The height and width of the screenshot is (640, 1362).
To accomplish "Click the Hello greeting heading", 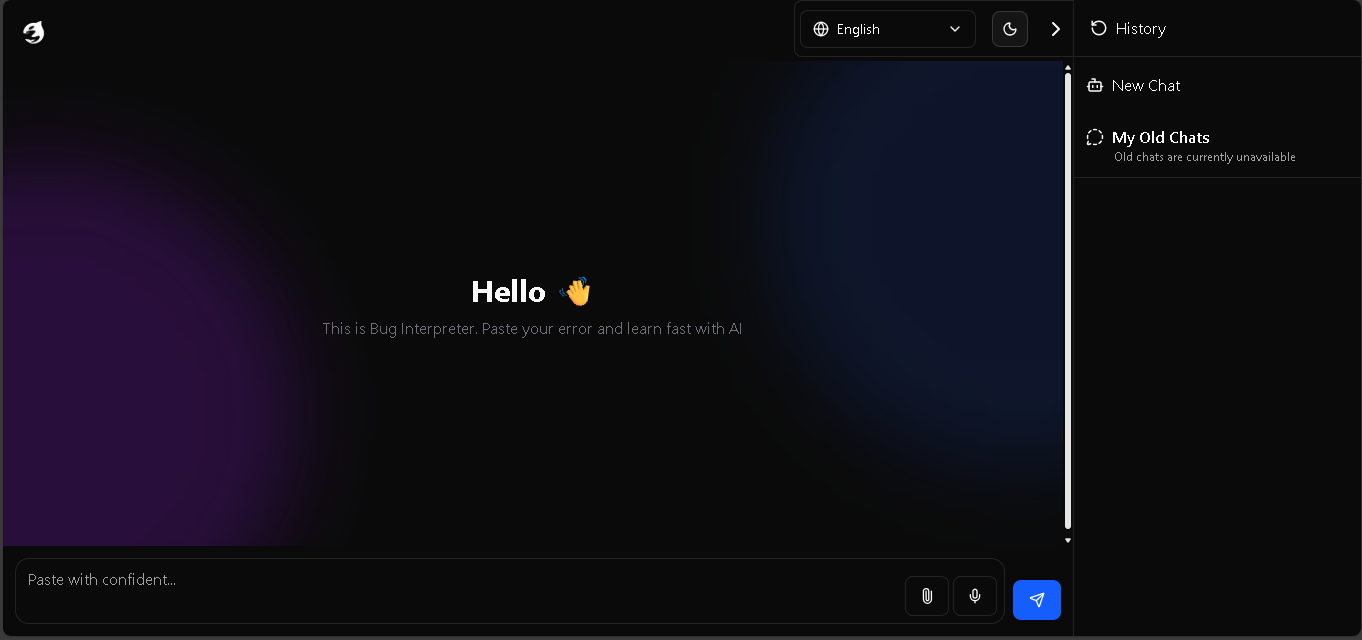I will point(509,292).
